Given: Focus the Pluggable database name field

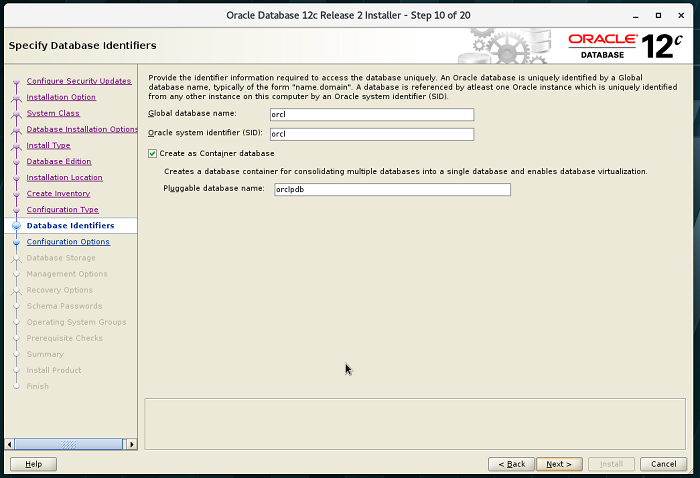Looking at the screenshot, I should point(391,189).
